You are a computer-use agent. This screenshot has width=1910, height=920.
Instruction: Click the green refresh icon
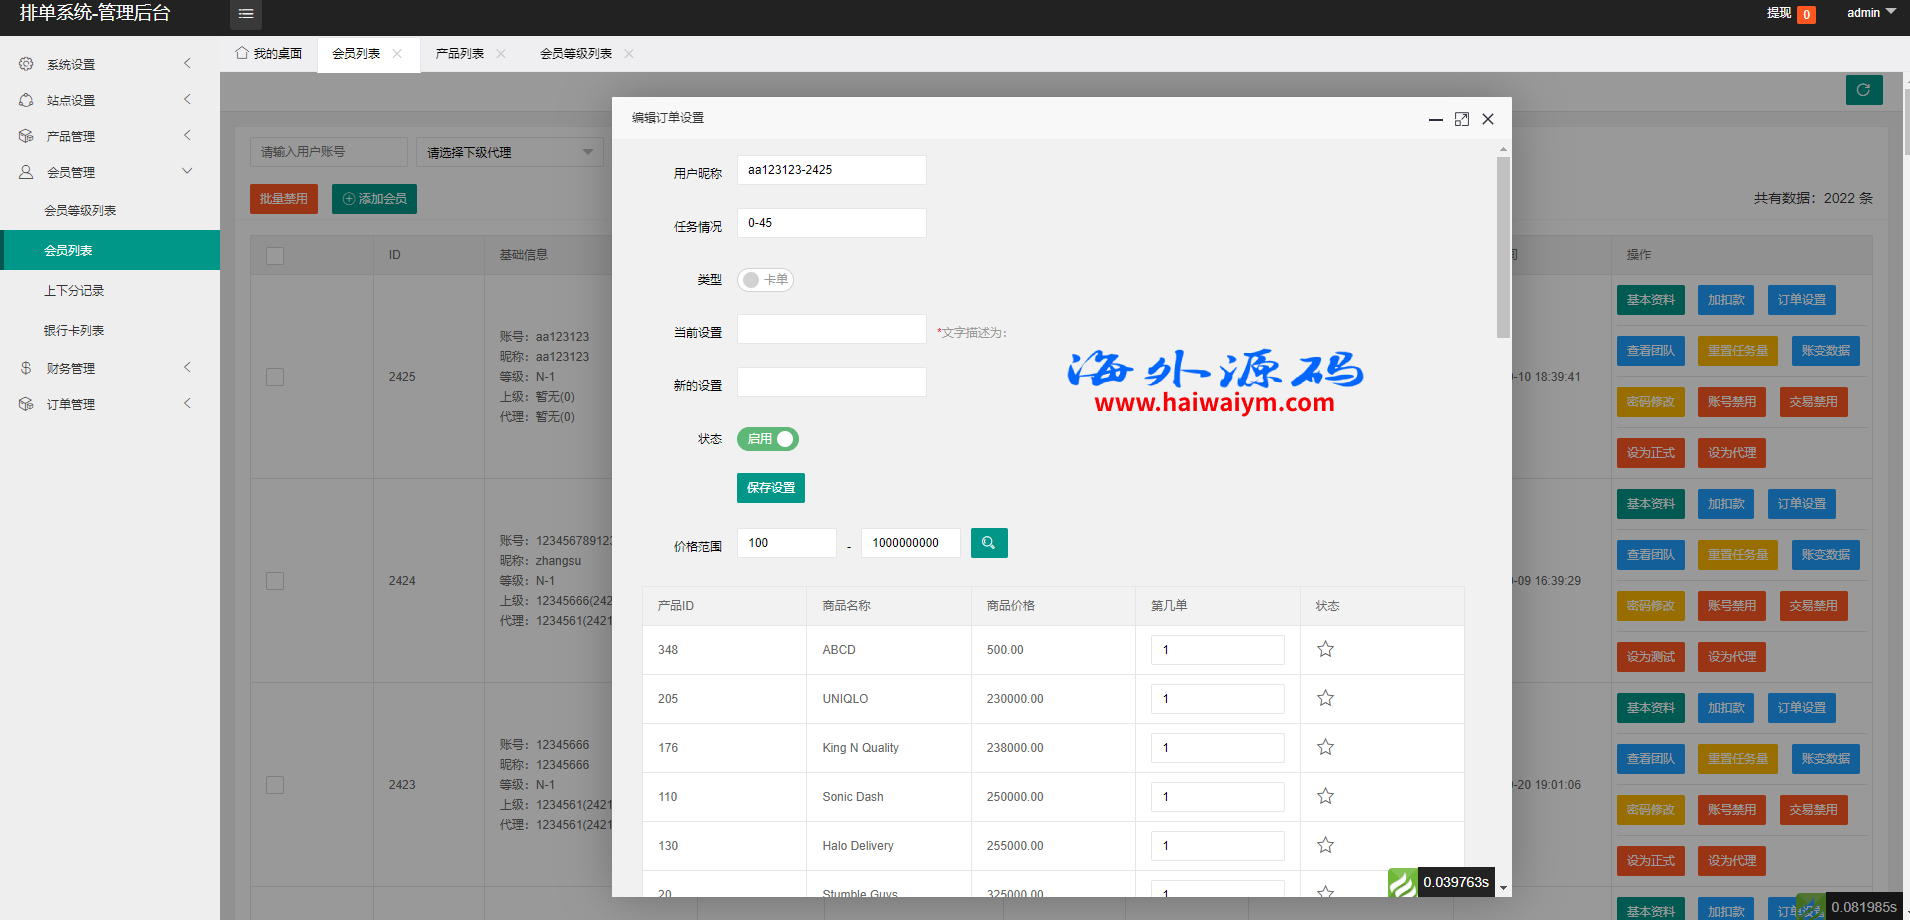(x=1863, y=89)
